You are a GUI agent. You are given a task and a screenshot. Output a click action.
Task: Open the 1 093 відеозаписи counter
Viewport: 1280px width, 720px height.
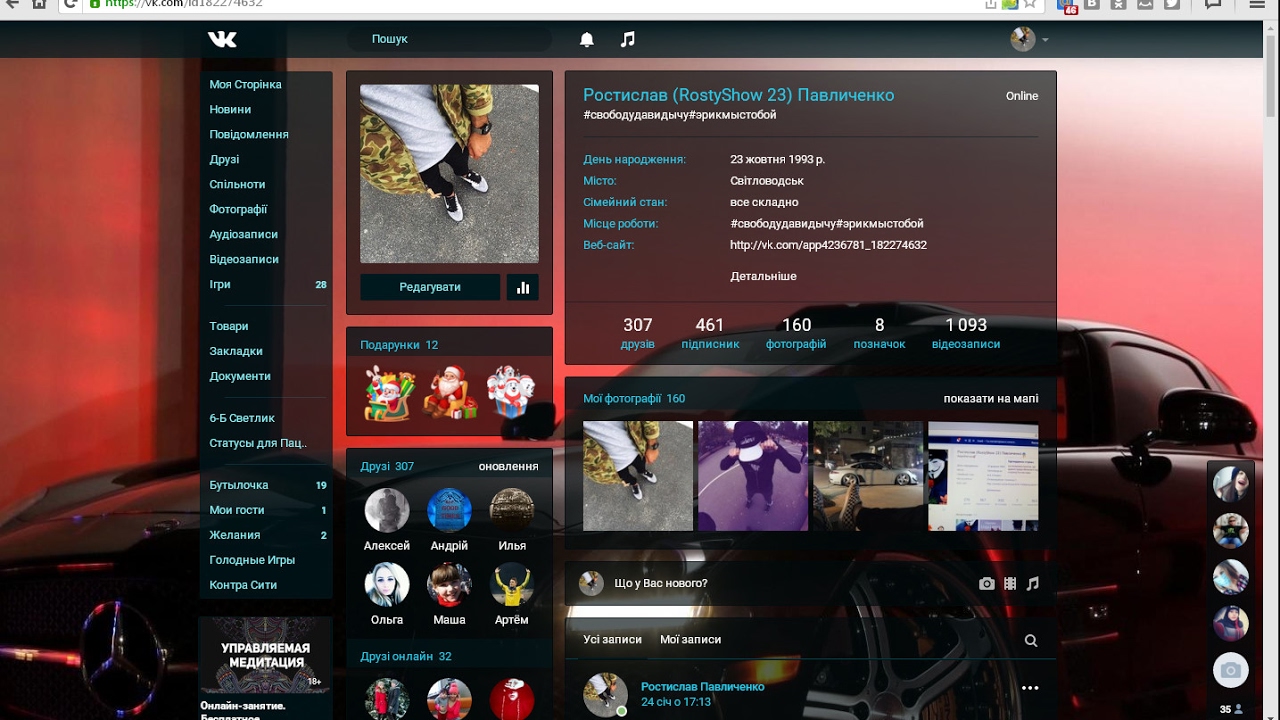966,333
